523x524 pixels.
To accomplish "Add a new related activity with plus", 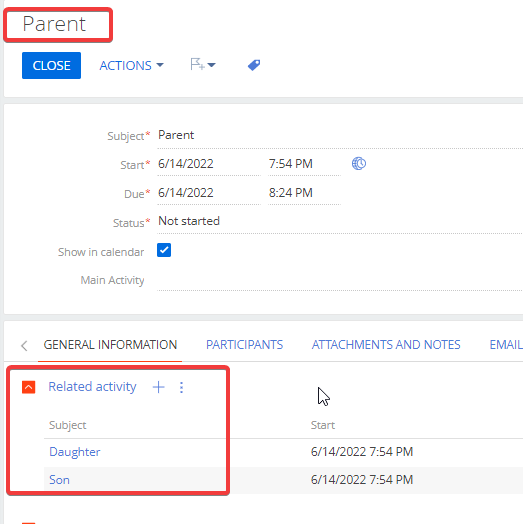I will click(158, 387).
